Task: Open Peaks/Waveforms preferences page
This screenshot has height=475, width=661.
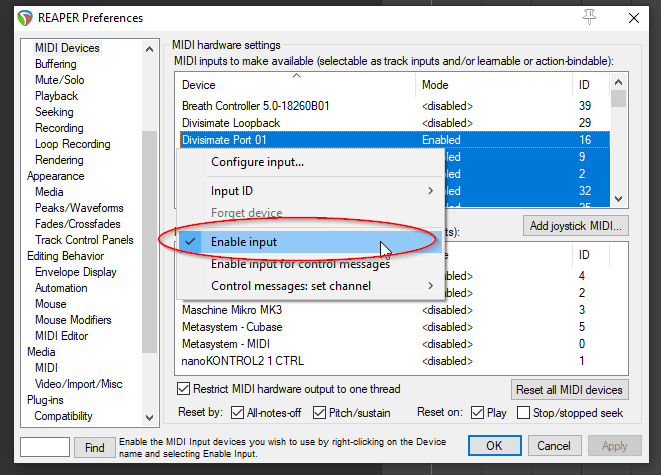Action: click(79, 208)
